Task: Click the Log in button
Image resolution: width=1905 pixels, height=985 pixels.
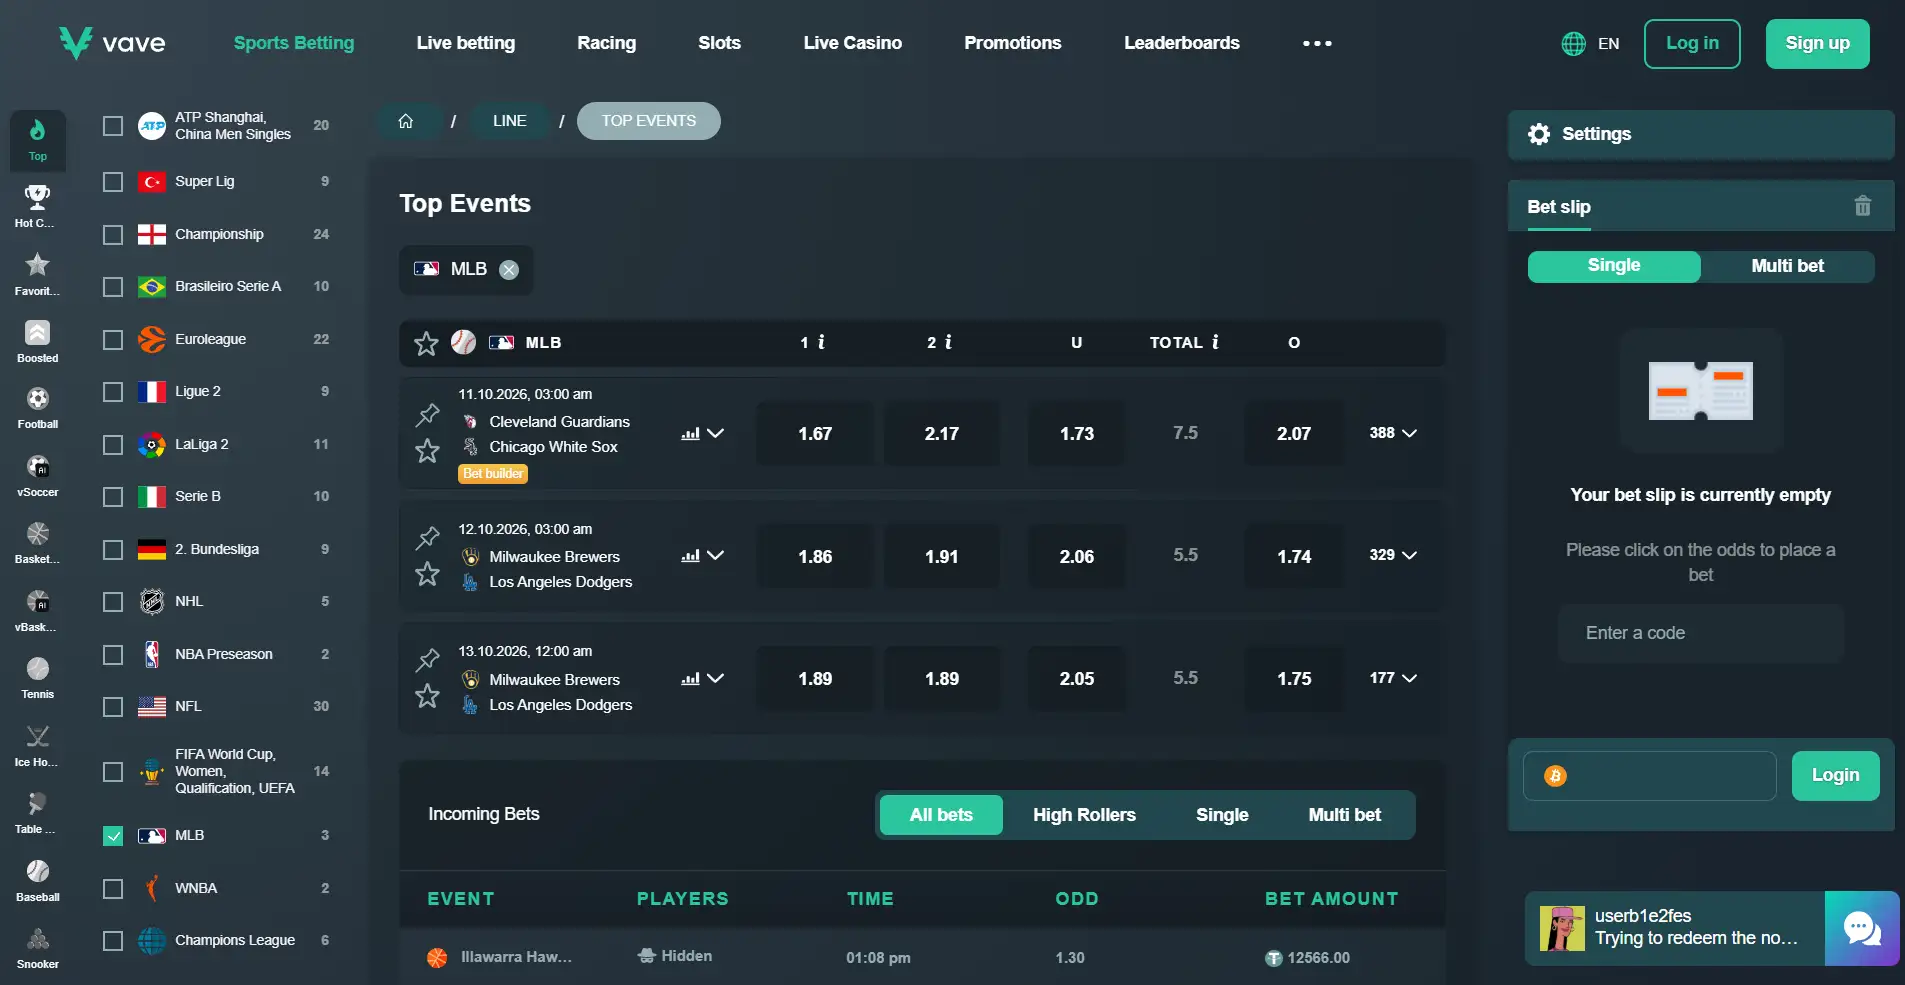Action: 1692,44
